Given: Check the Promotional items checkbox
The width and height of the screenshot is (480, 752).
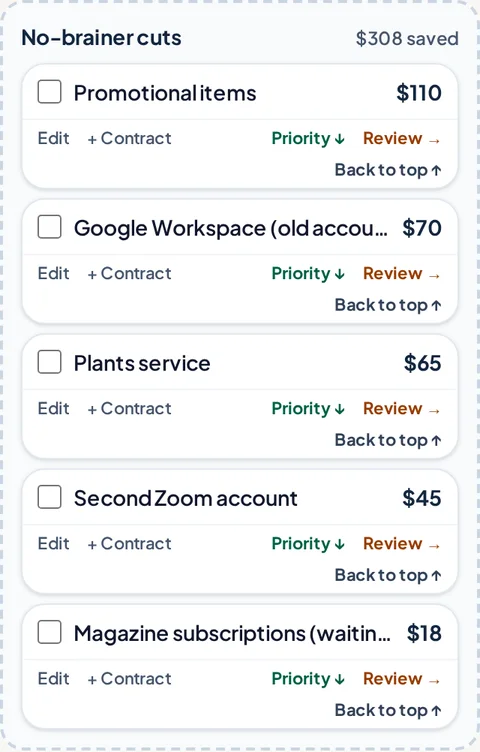Looking at the screenshot, I should (x=49, y=92).
